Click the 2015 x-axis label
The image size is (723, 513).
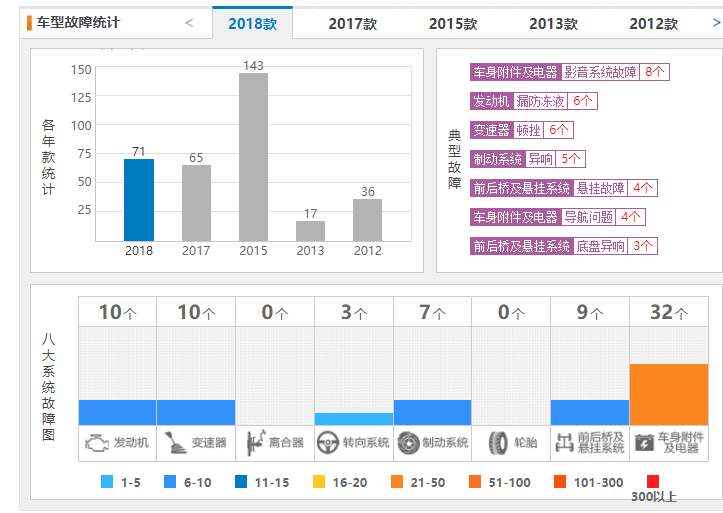tap(253, 251)
